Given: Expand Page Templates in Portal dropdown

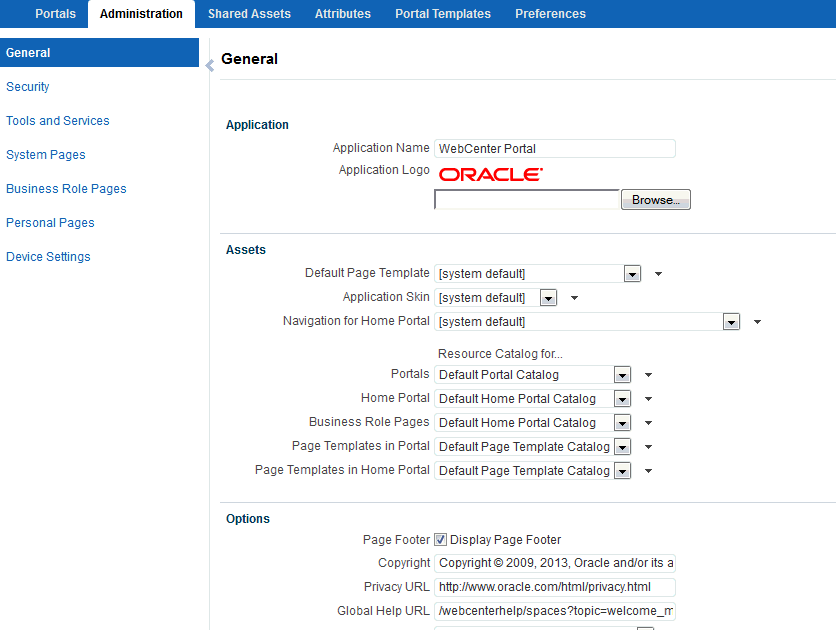Looking at the screenshot, I should tap(622, 447).
